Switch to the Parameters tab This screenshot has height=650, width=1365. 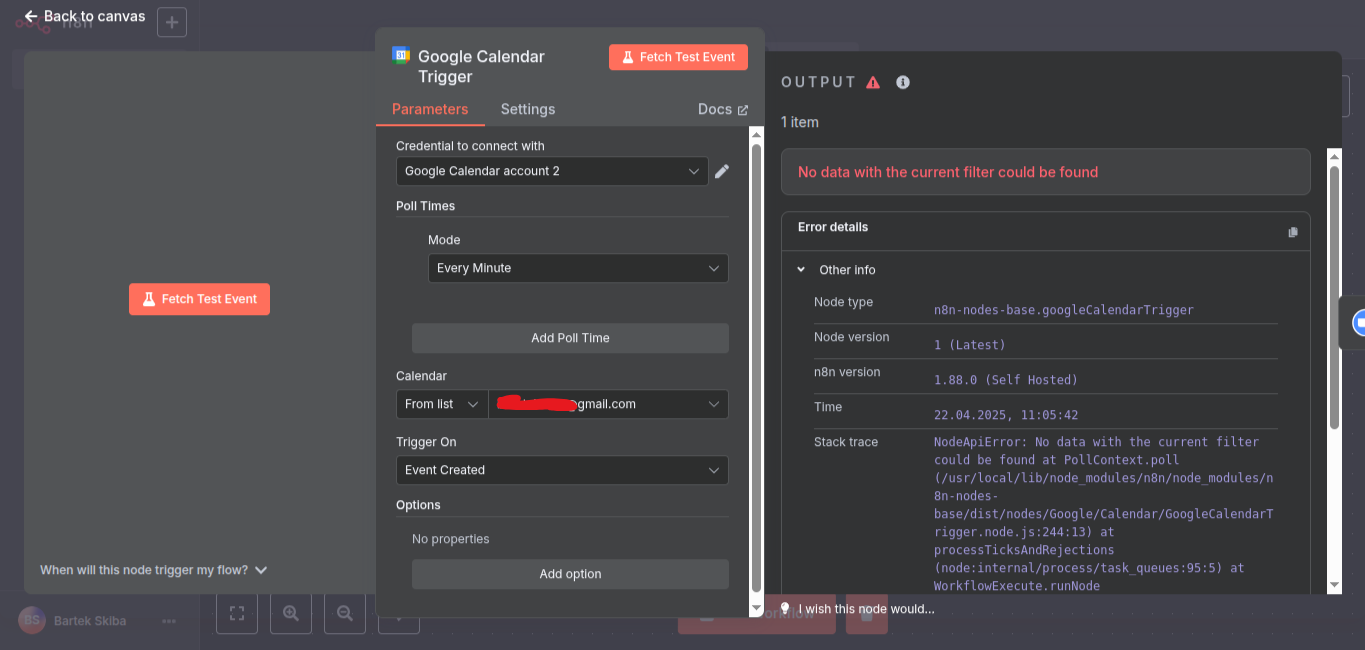430,109
